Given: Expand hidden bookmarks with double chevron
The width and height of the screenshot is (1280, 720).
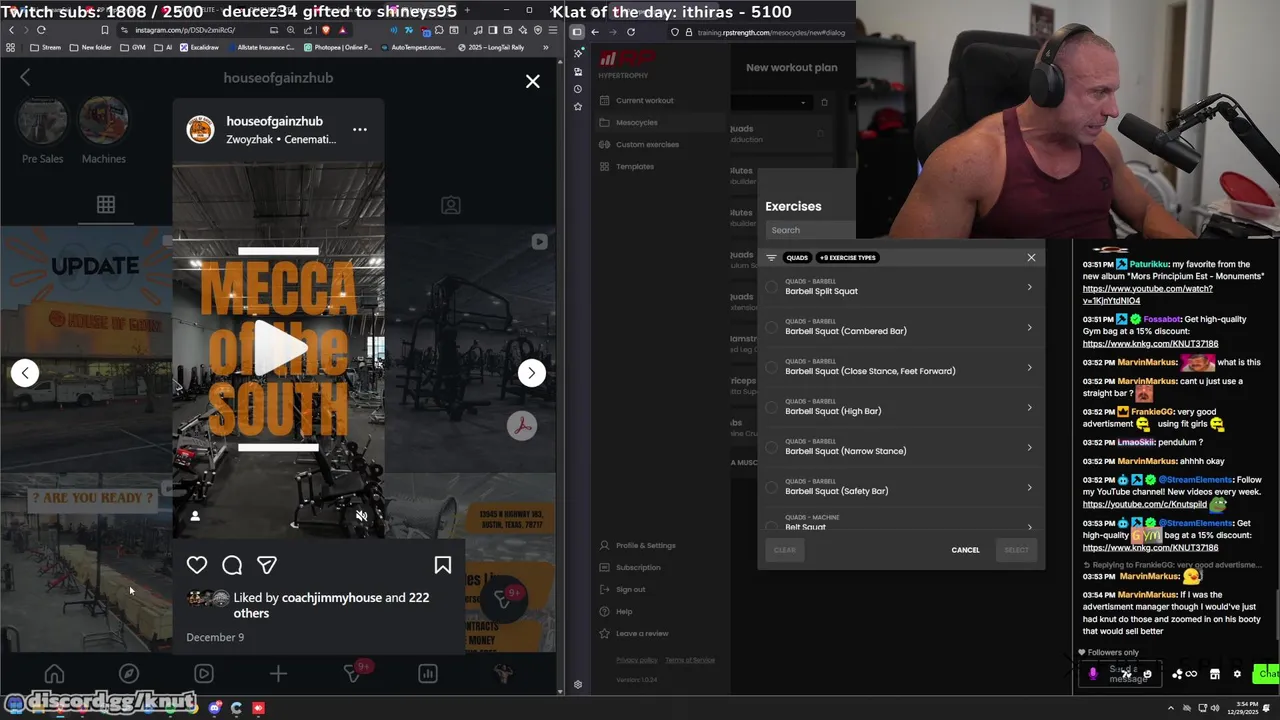Looking at the screenshot, I should click(546, 47).
